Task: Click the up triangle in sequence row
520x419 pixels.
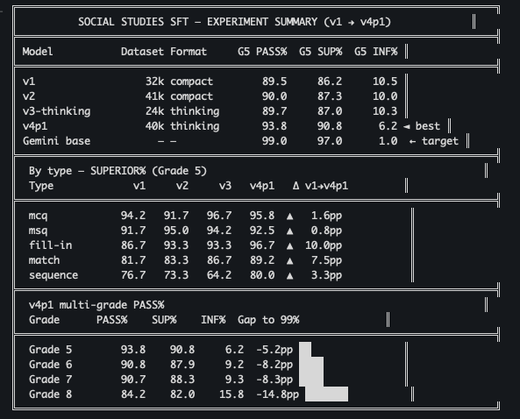Action: pyautogui.click(x=290, y=276)
